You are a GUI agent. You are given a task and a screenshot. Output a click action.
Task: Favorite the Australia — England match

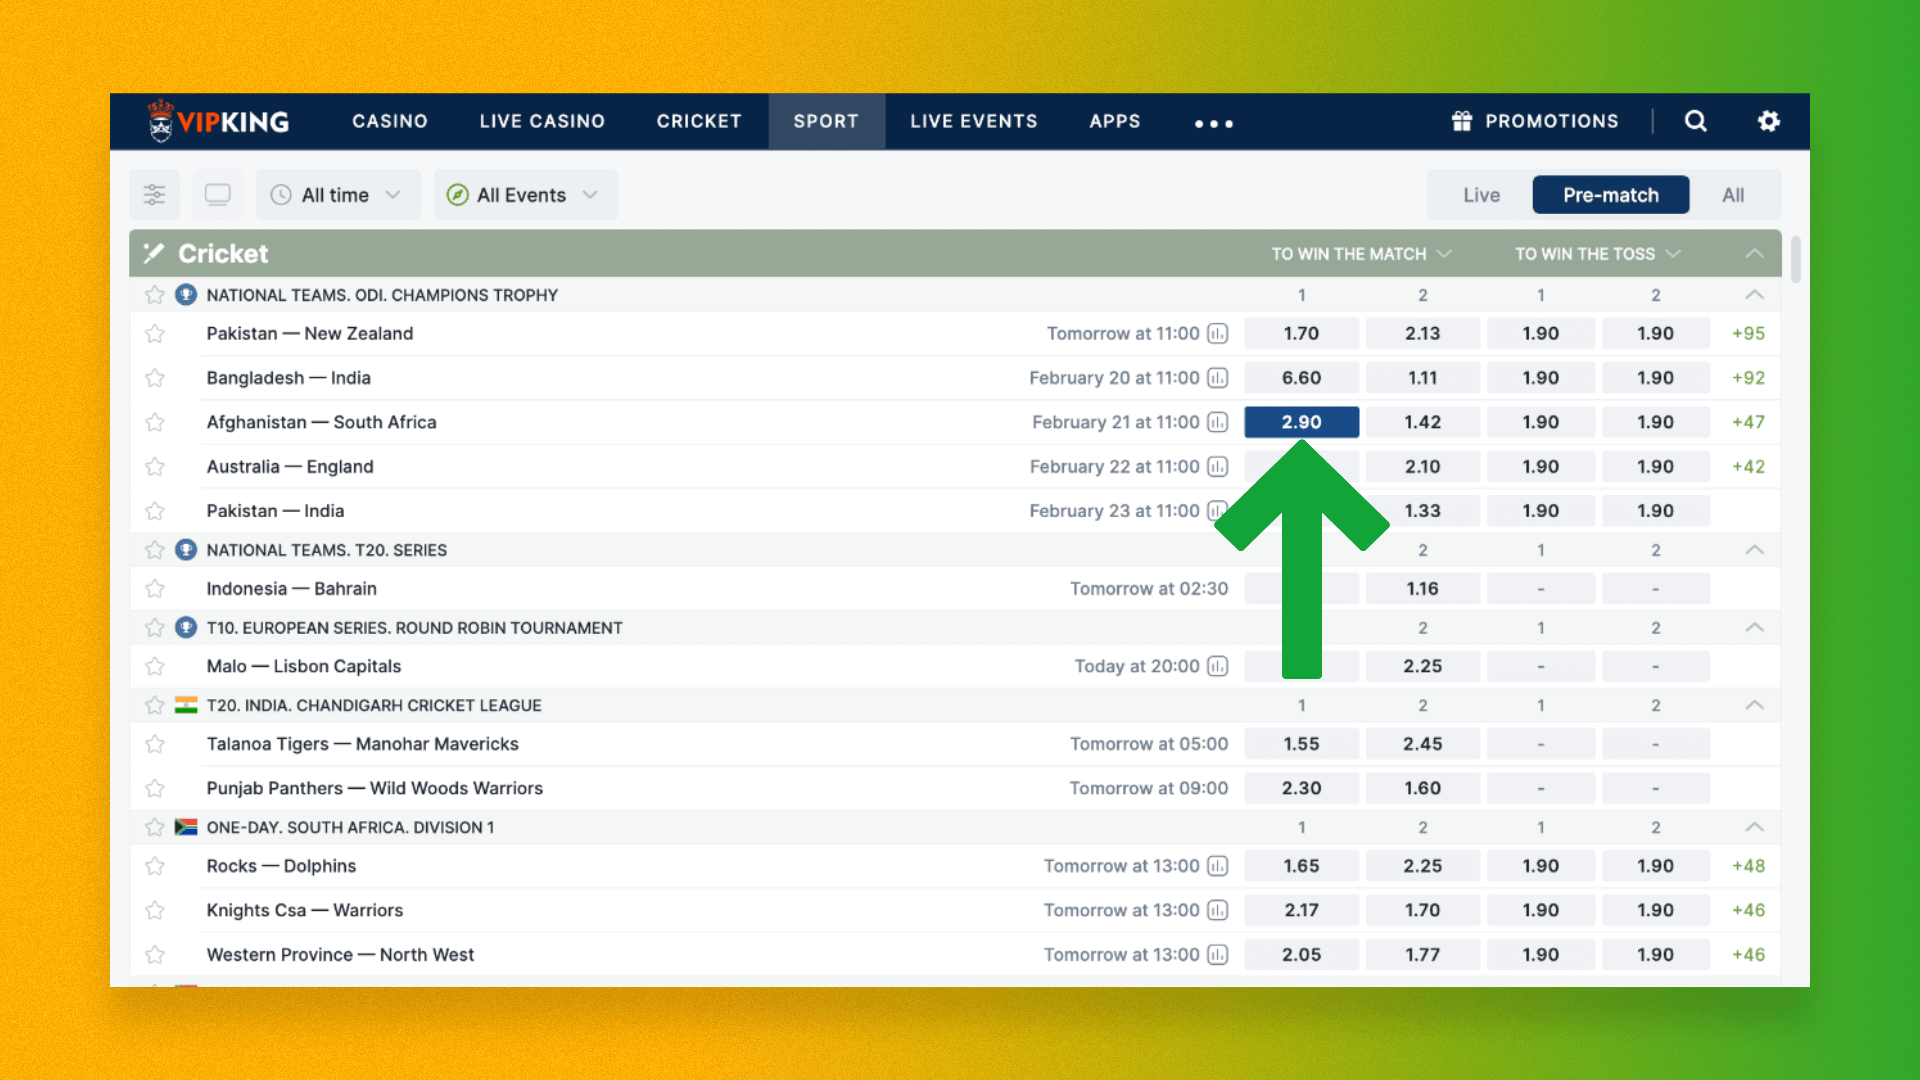click(154, 466)
